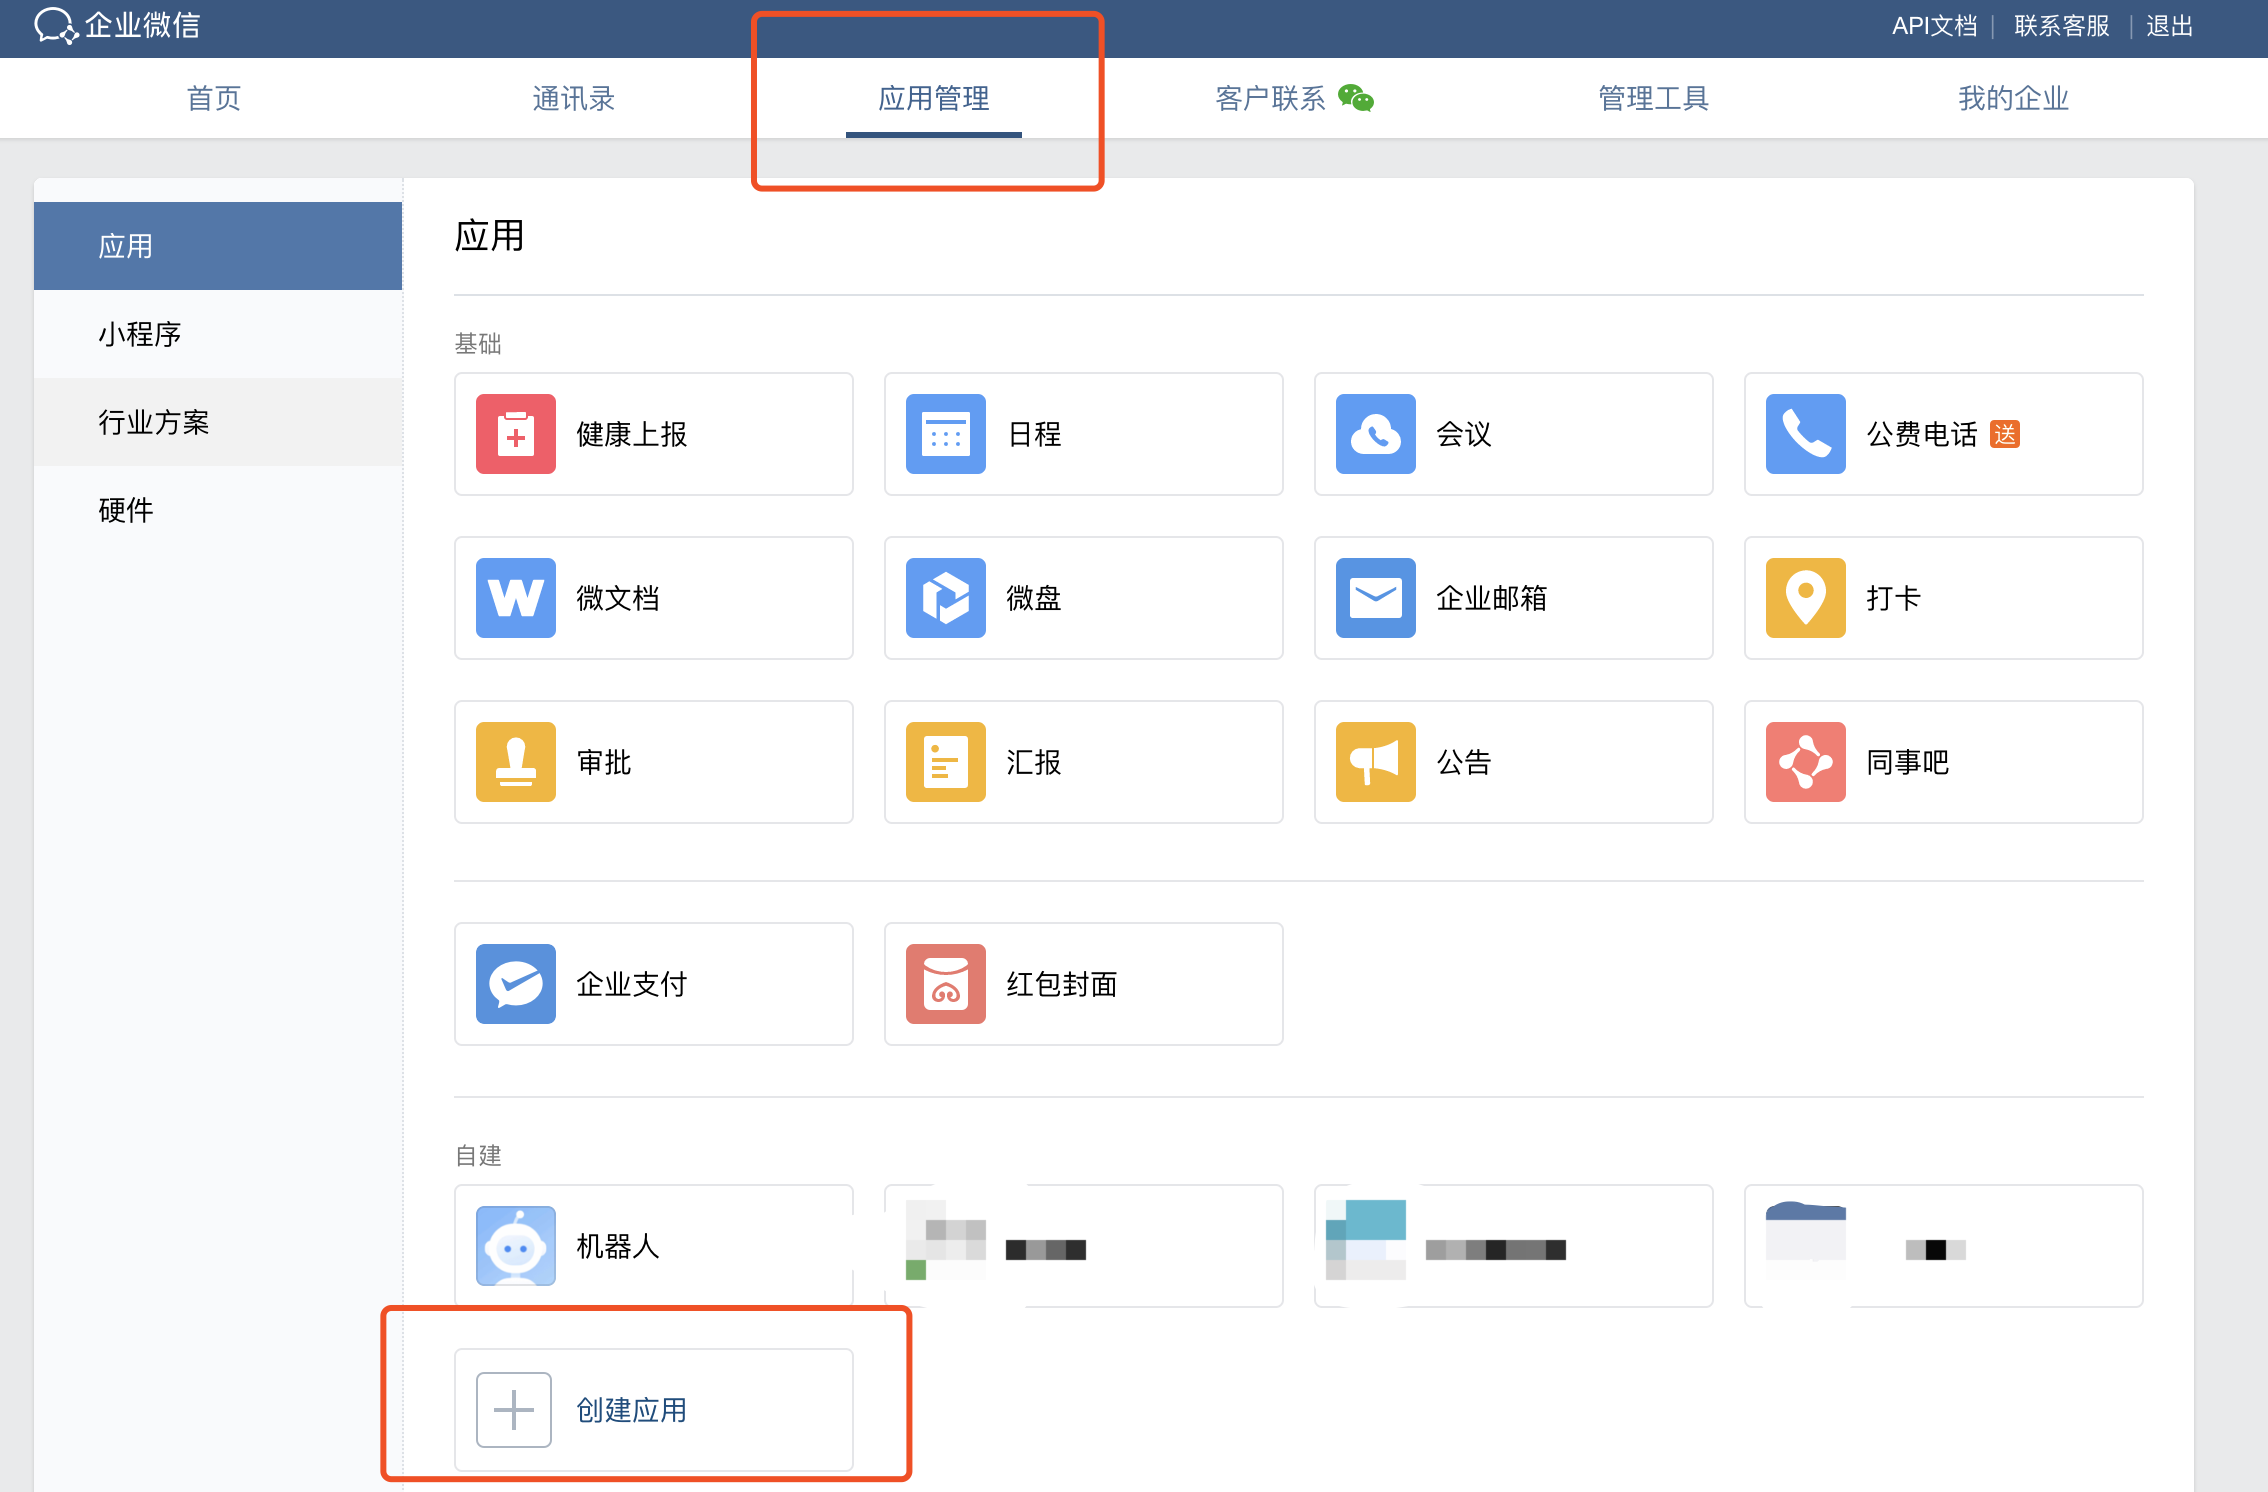Open the 微文档 W document icon
This screenshot has width=2268, height=1492.
coord(515,598)
